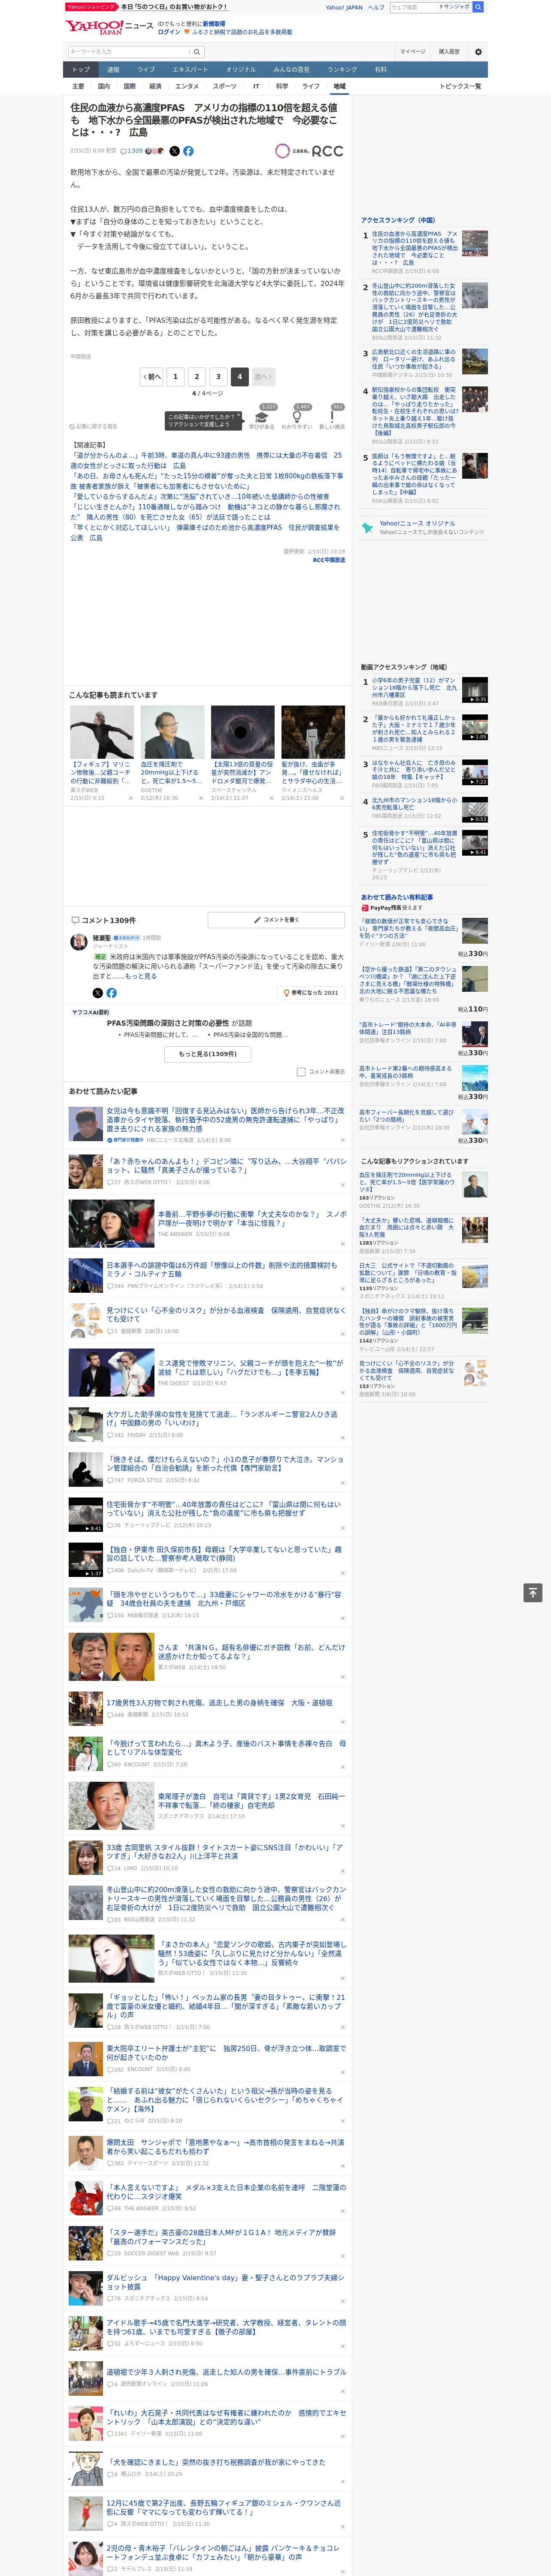Screen dimensions: 551x2576
Task: Open the RCC provider logo
Action: pos(310,151)
